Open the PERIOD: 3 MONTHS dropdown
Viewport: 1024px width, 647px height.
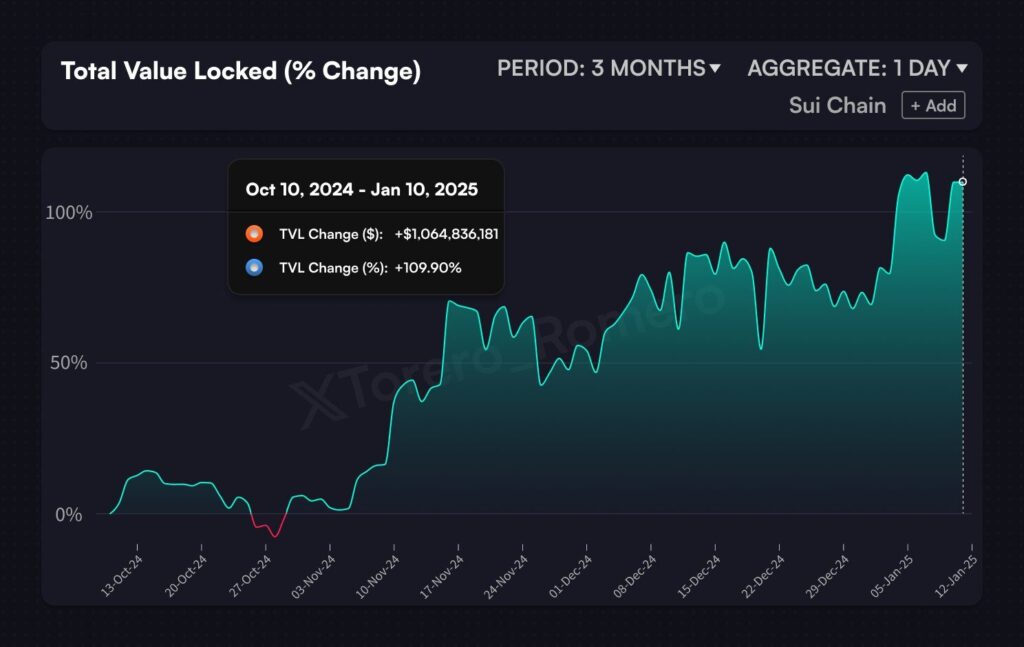[x=609, y=69]
